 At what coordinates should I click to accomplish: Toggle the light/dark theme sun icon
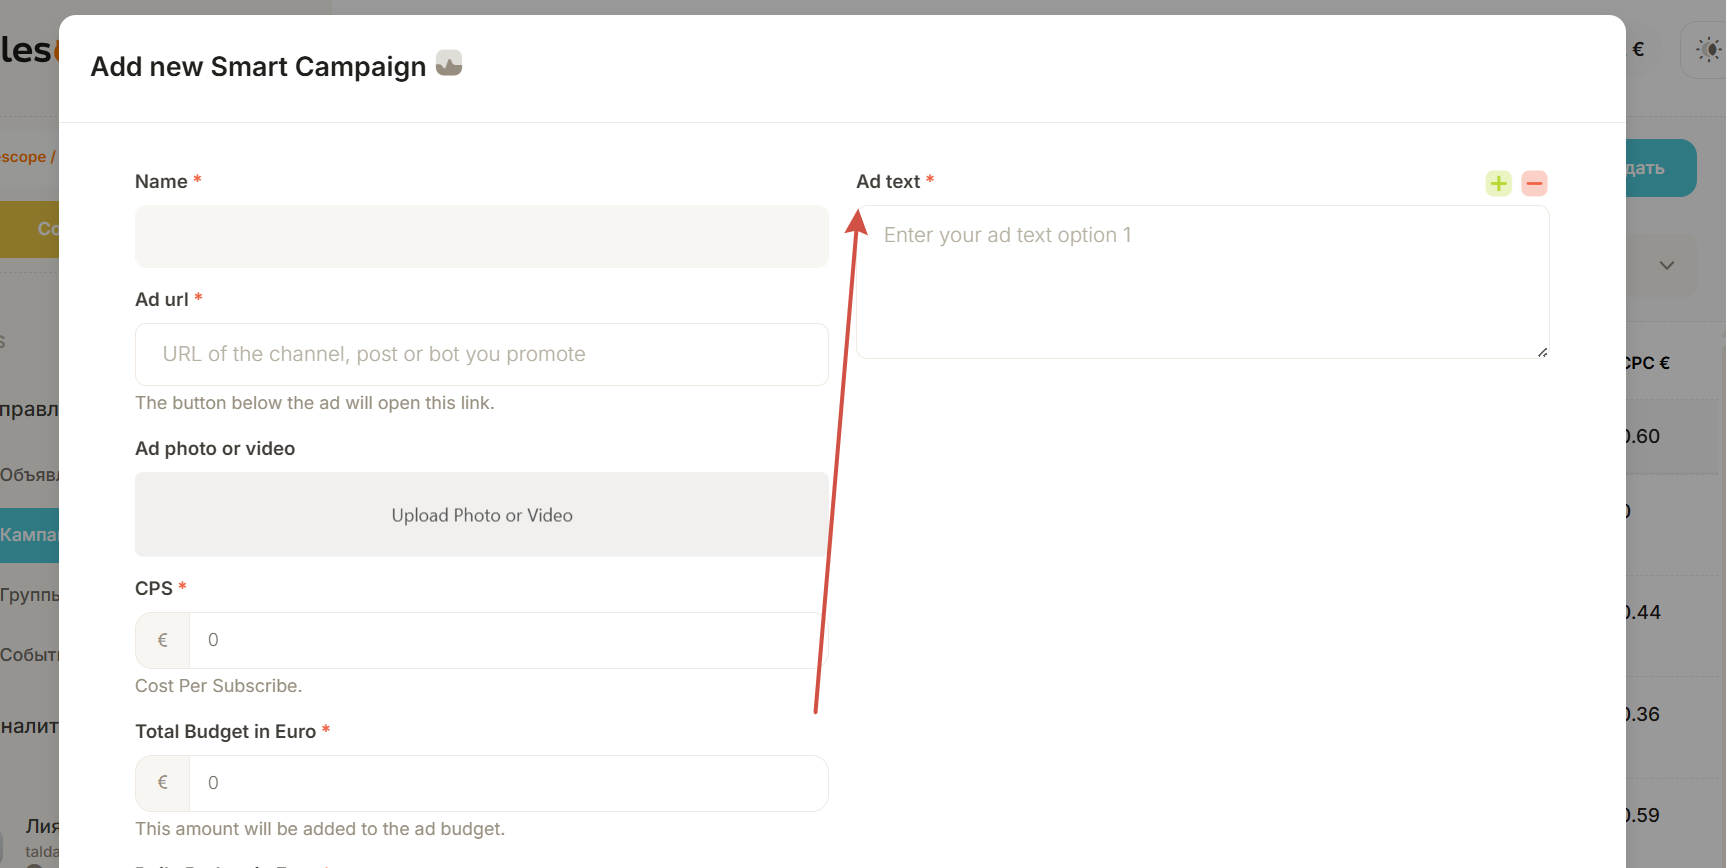click(1708, 49)
